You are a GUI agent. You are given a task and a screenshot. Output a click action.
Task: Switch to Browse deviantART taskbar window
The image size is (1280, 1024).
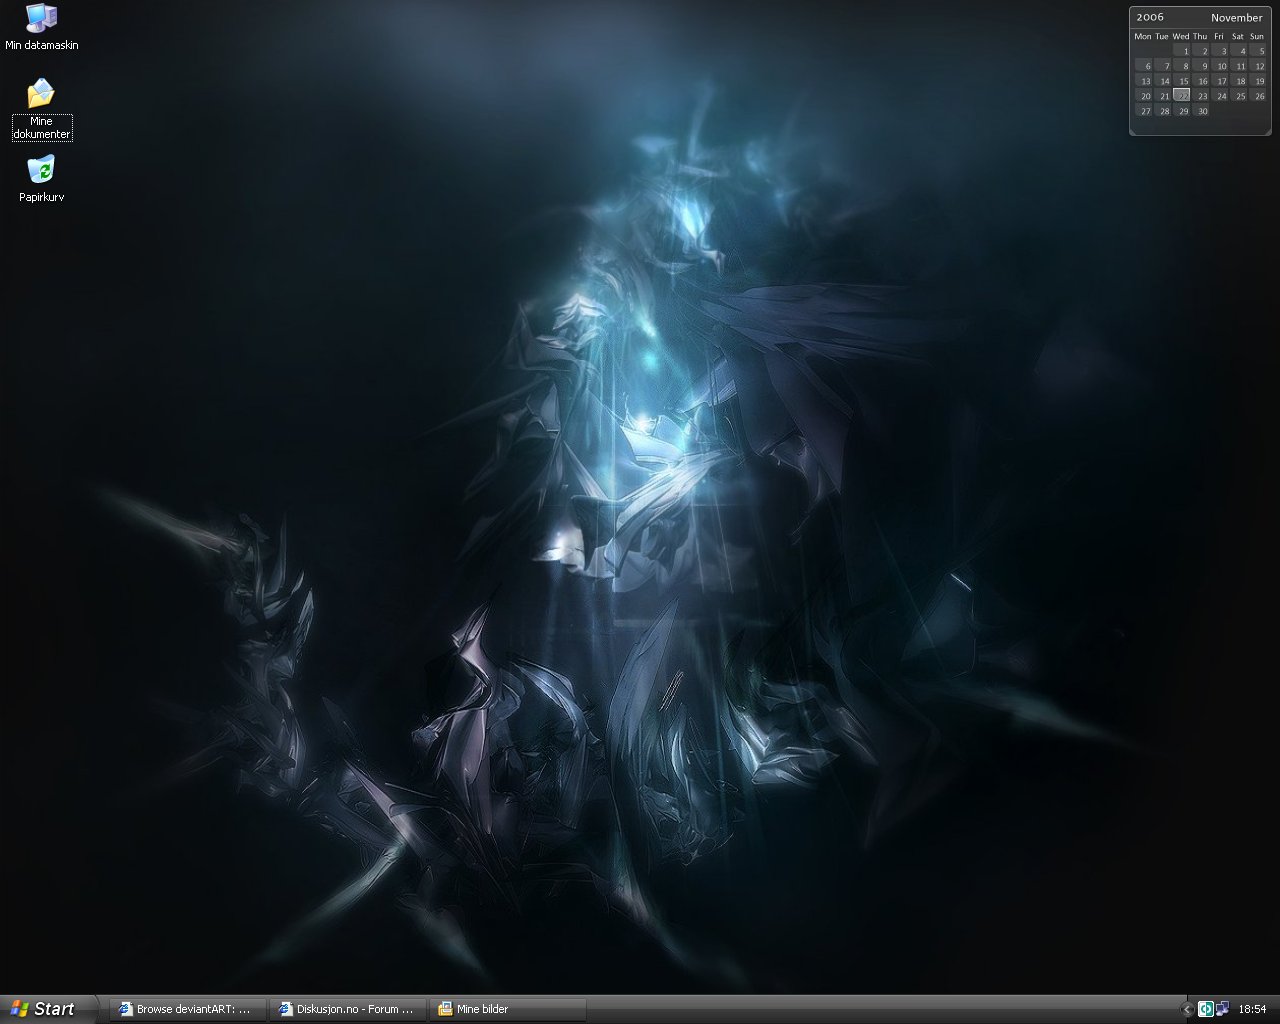pos(187,1009)
